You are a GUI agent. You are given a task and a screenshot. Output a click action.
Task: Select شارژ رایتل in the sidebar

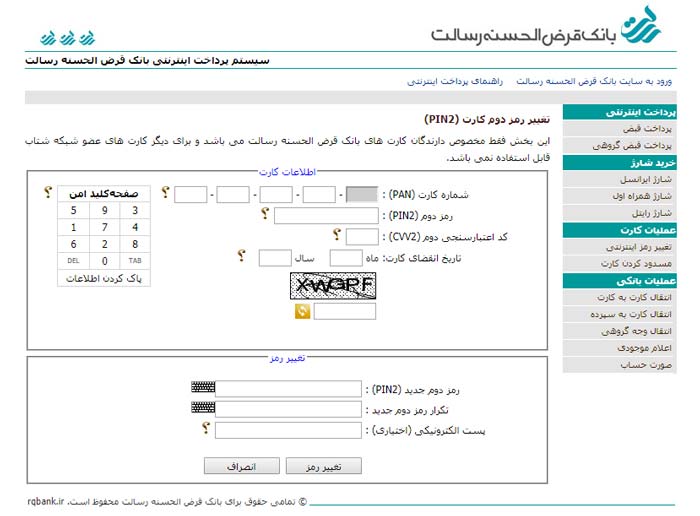click(620, 213)
